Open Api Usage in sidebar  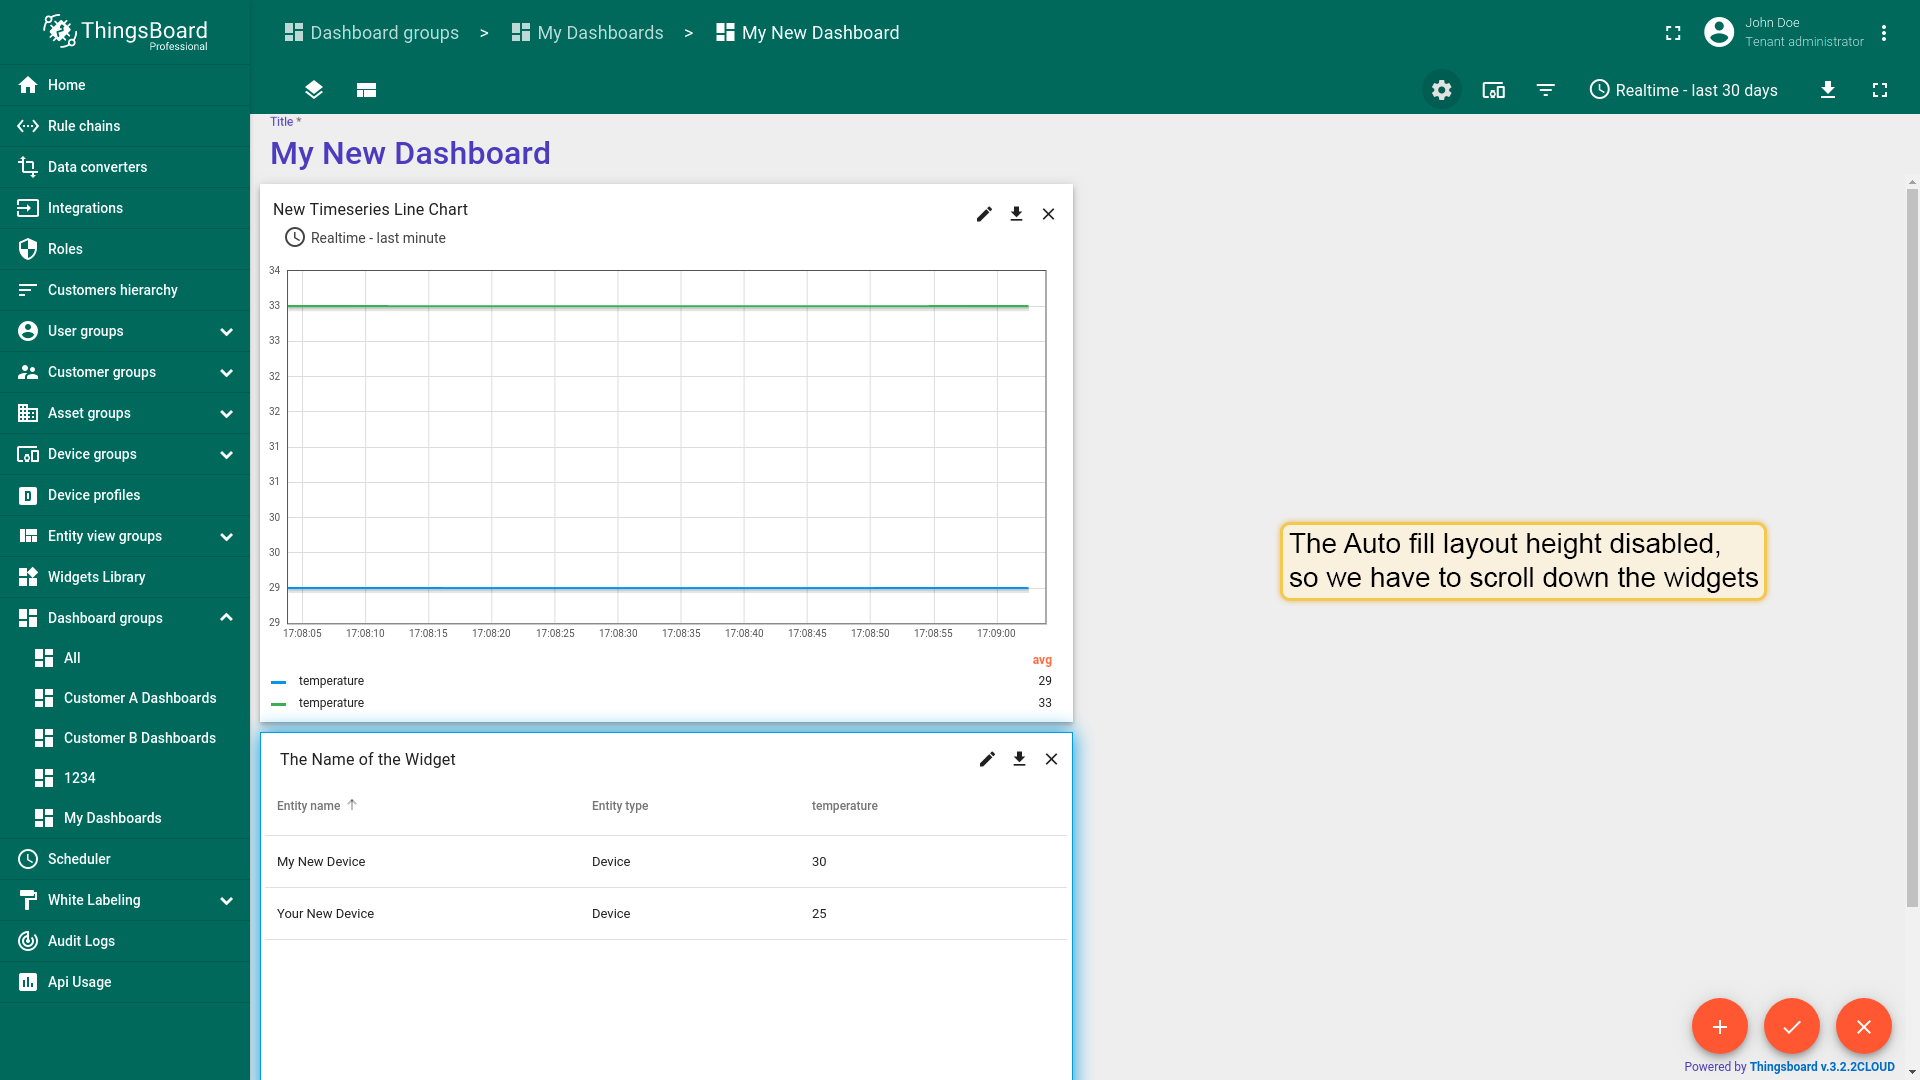pyautogui.click(x=125, y=982)
